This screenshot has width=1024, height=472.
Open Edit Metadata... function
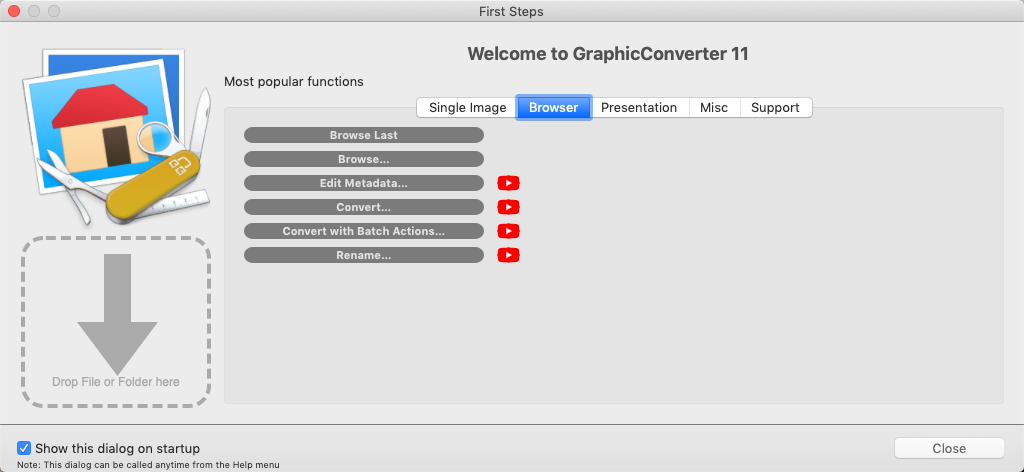(x=364, y=183)
